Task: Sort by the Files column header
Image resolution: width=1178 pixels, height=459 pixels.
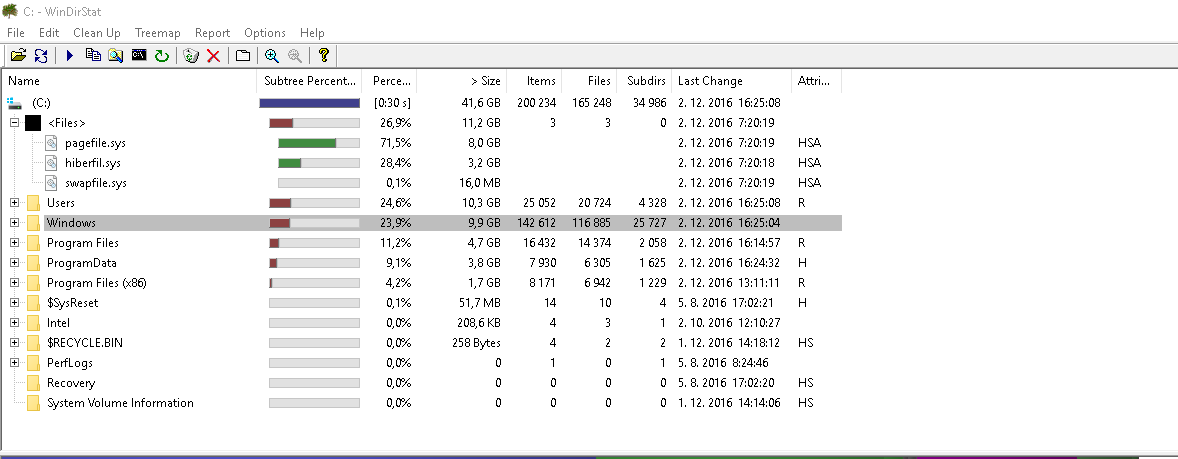Action: tap(589, 81)
